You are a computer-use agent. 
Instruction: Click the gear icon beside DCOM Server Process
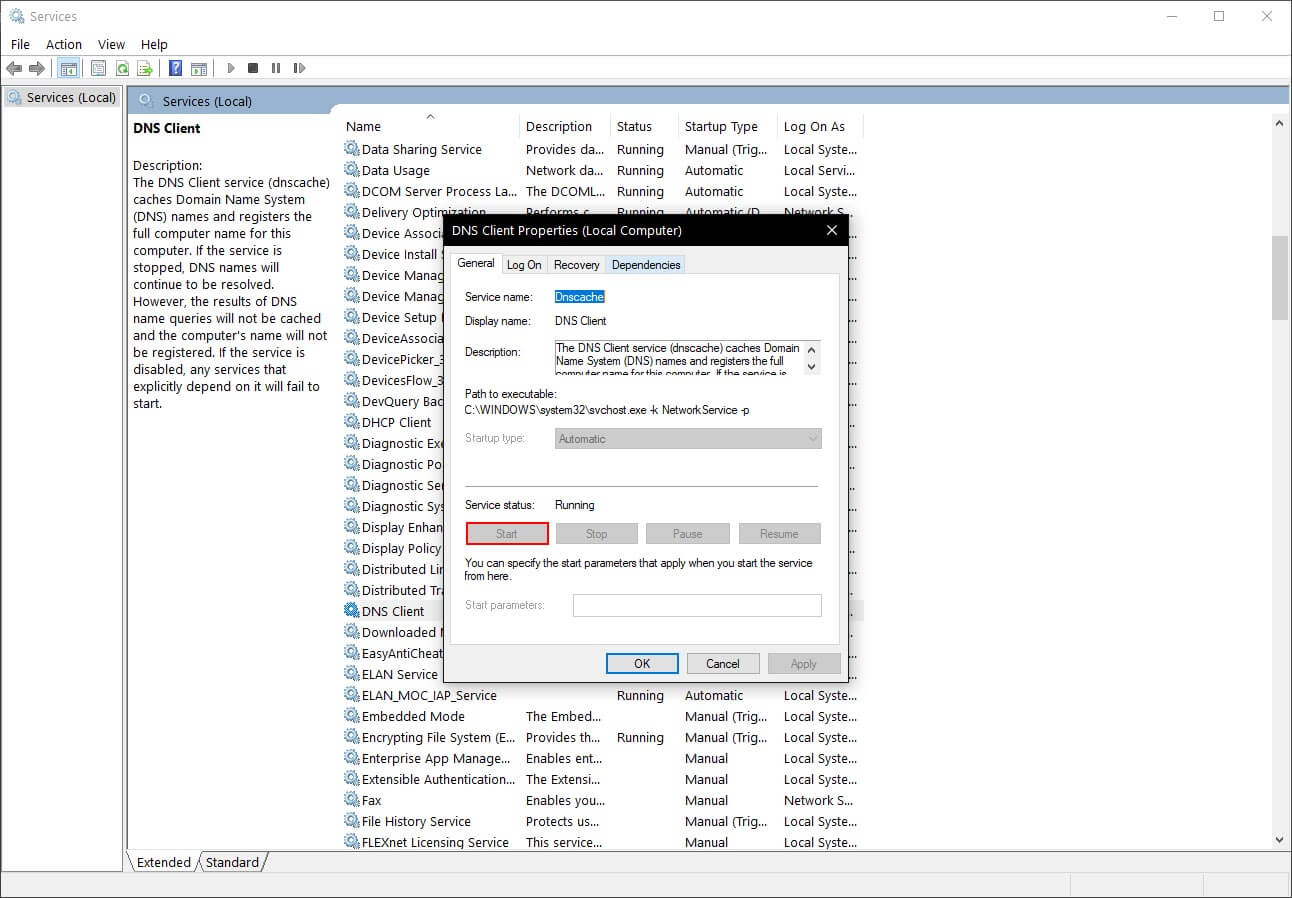pyautogui.click(x=352, y=190)
